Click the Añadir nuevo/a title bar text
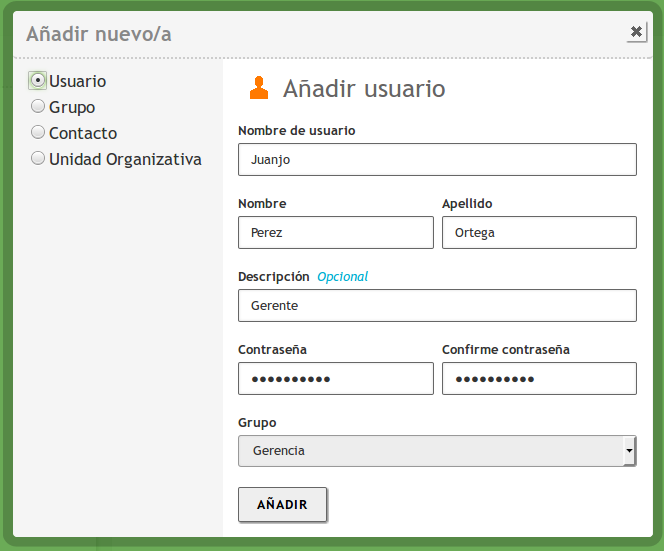 coord(99,34)
